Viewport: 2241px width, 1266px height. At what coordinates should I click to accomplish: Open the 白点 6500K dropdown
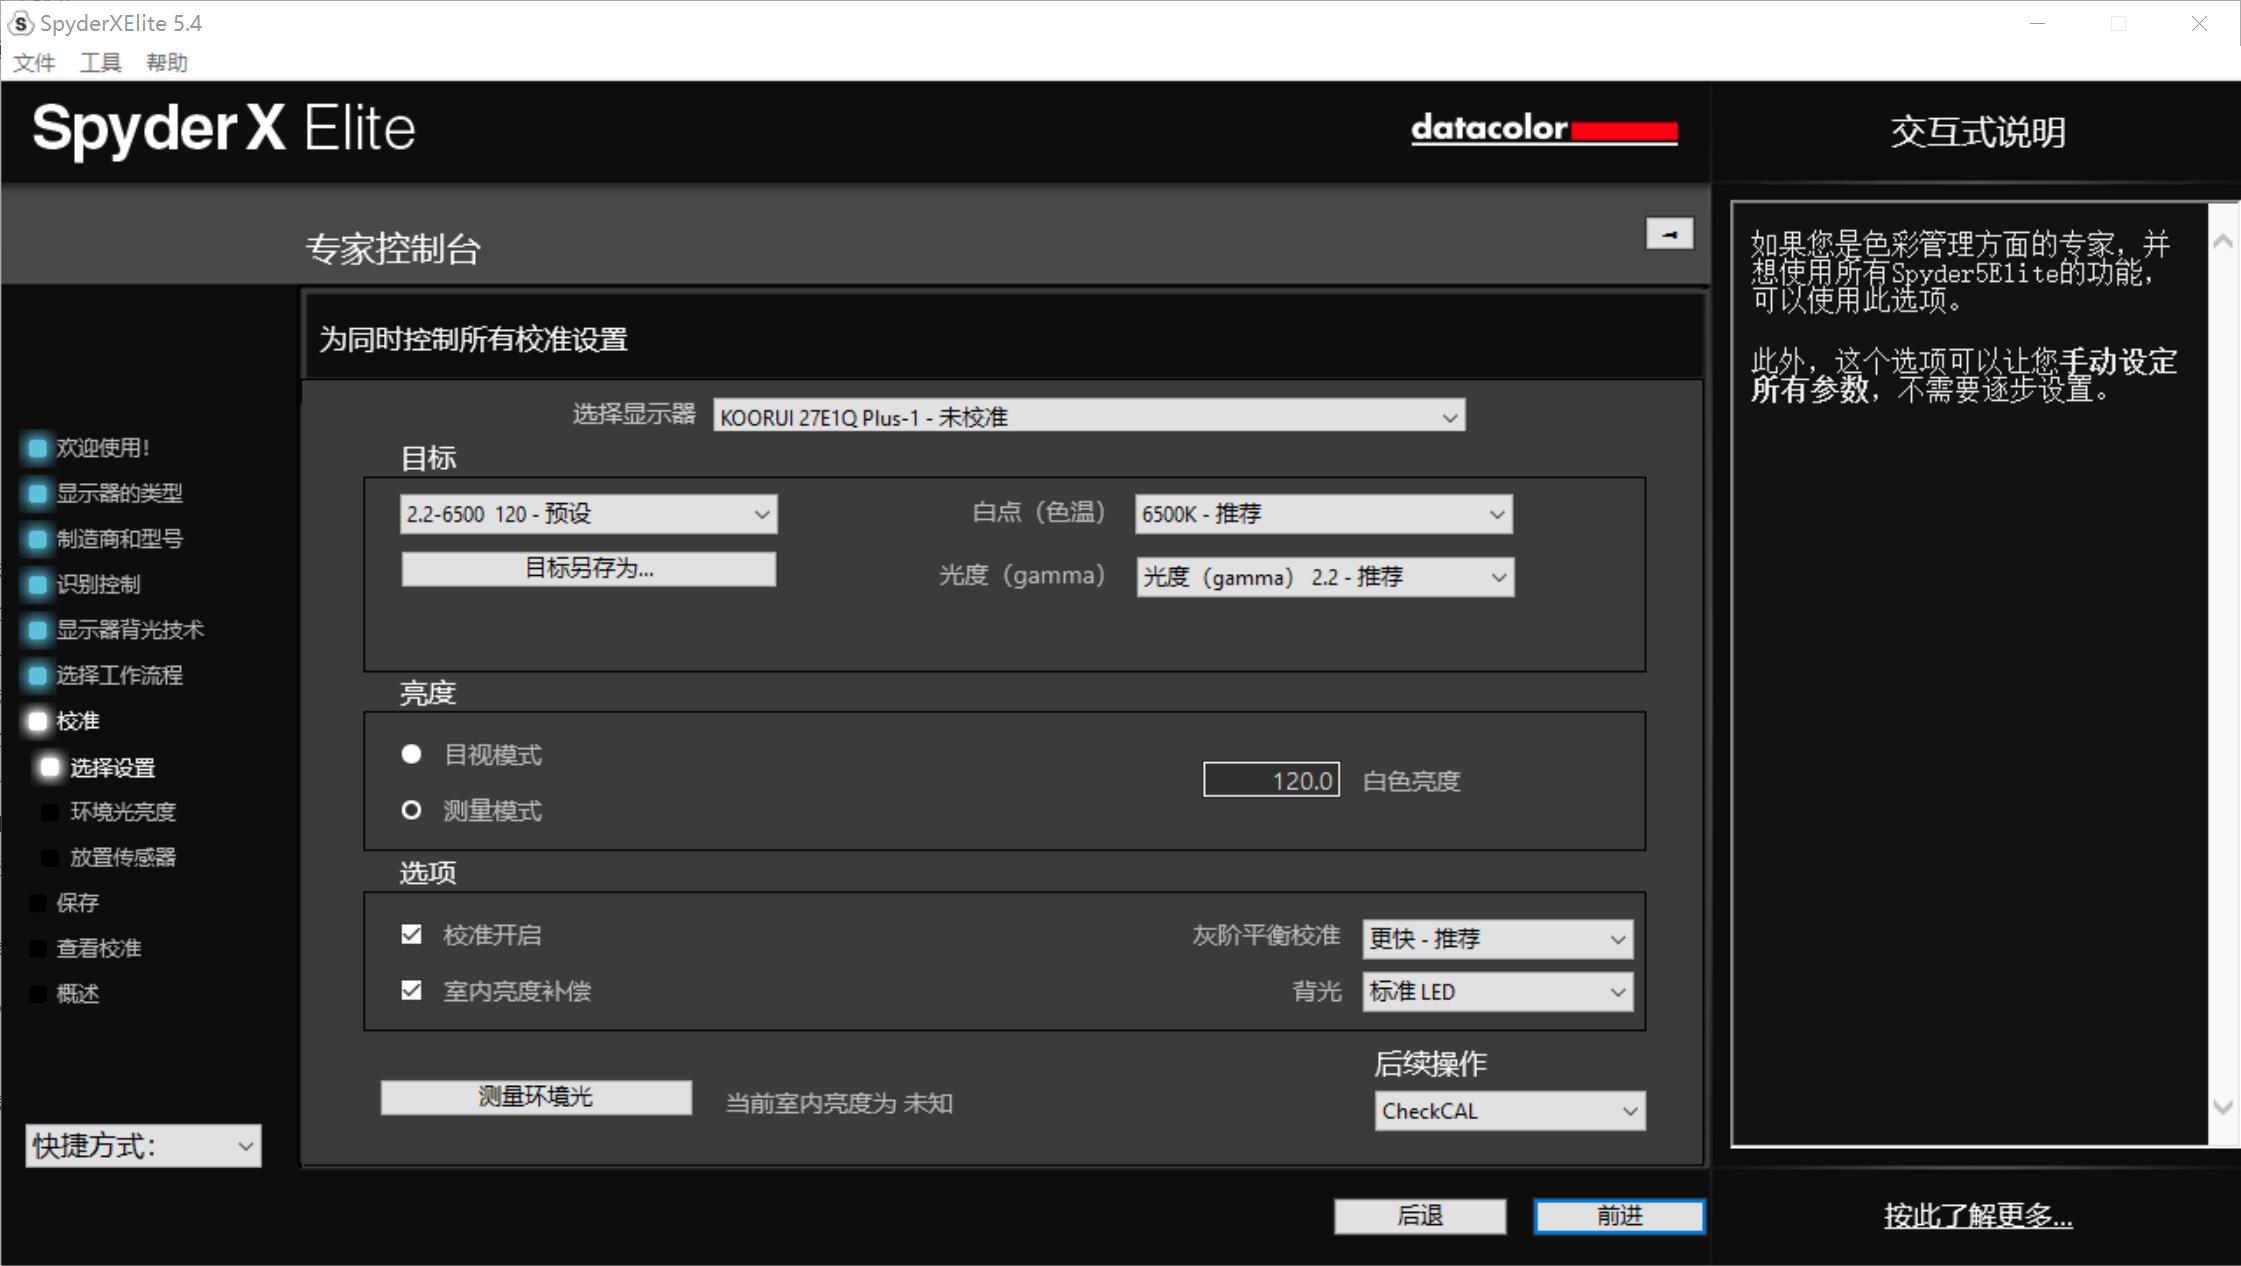click(1323, 514)
